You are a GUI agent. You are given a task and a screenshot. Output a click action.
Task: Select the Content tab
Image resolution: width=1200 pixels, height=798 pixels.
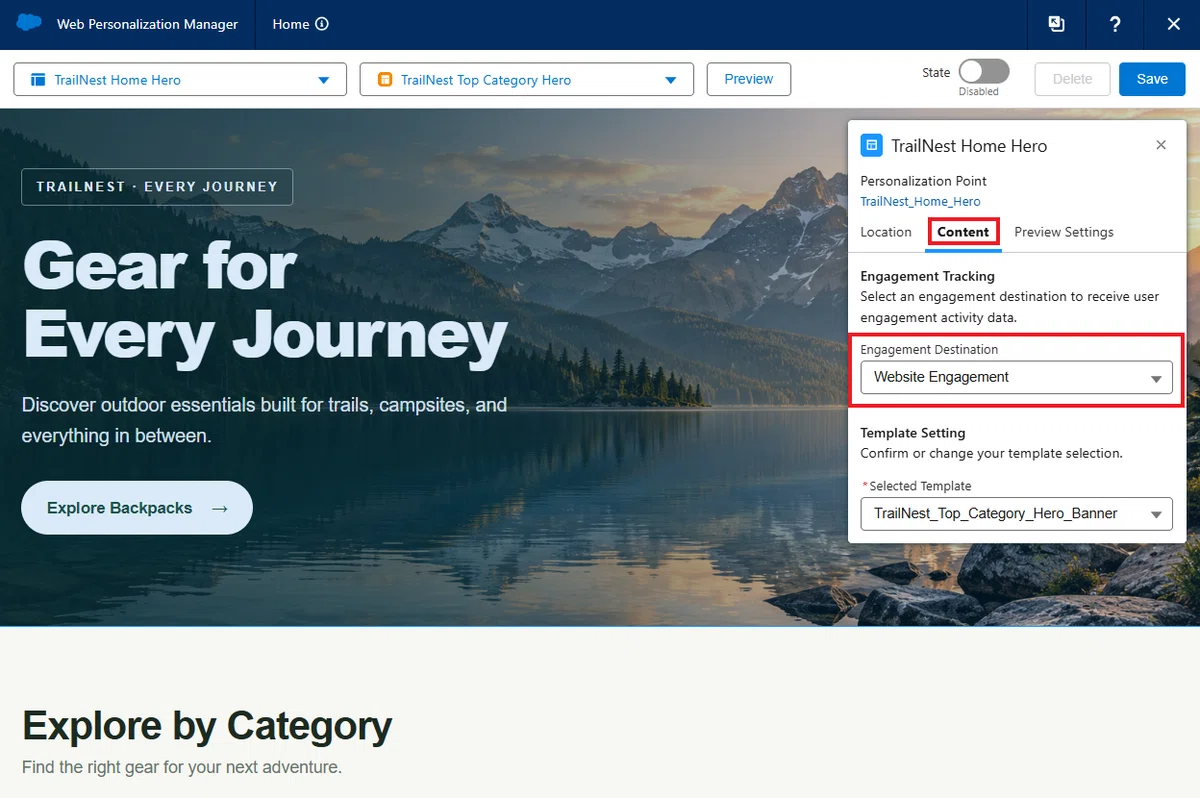point(963,232)
